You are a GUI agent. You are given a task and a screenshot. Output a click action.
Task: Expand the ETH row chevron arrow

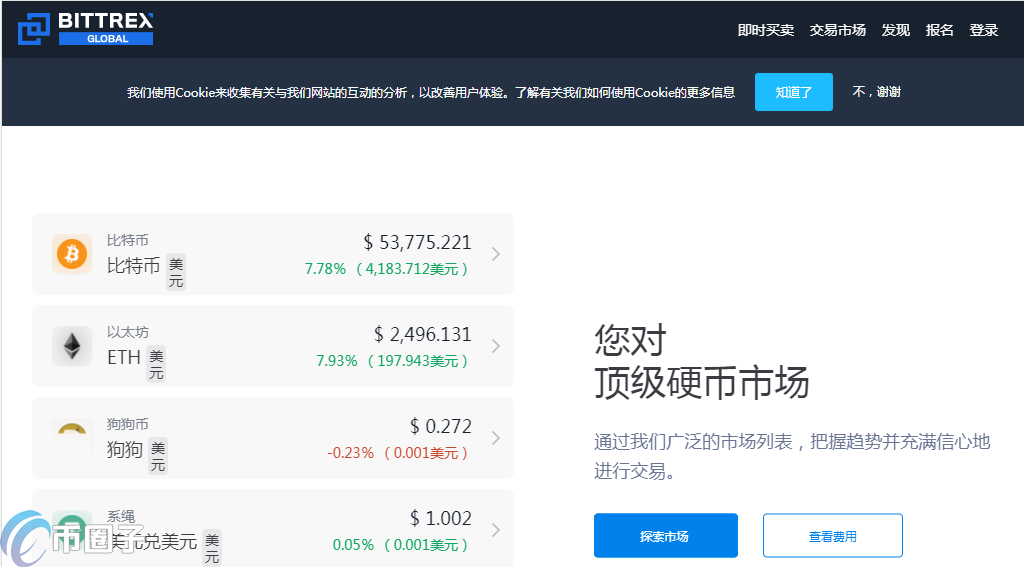pos(495,346)
